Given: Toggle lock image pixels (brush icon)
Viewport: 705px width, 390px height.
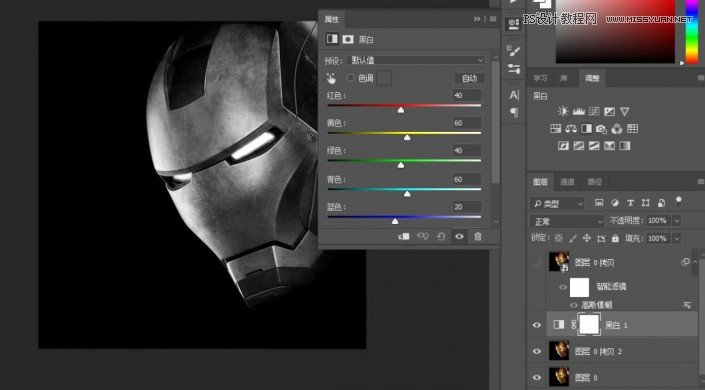Looking at the screenshot, I should click(x=573, y=238).
